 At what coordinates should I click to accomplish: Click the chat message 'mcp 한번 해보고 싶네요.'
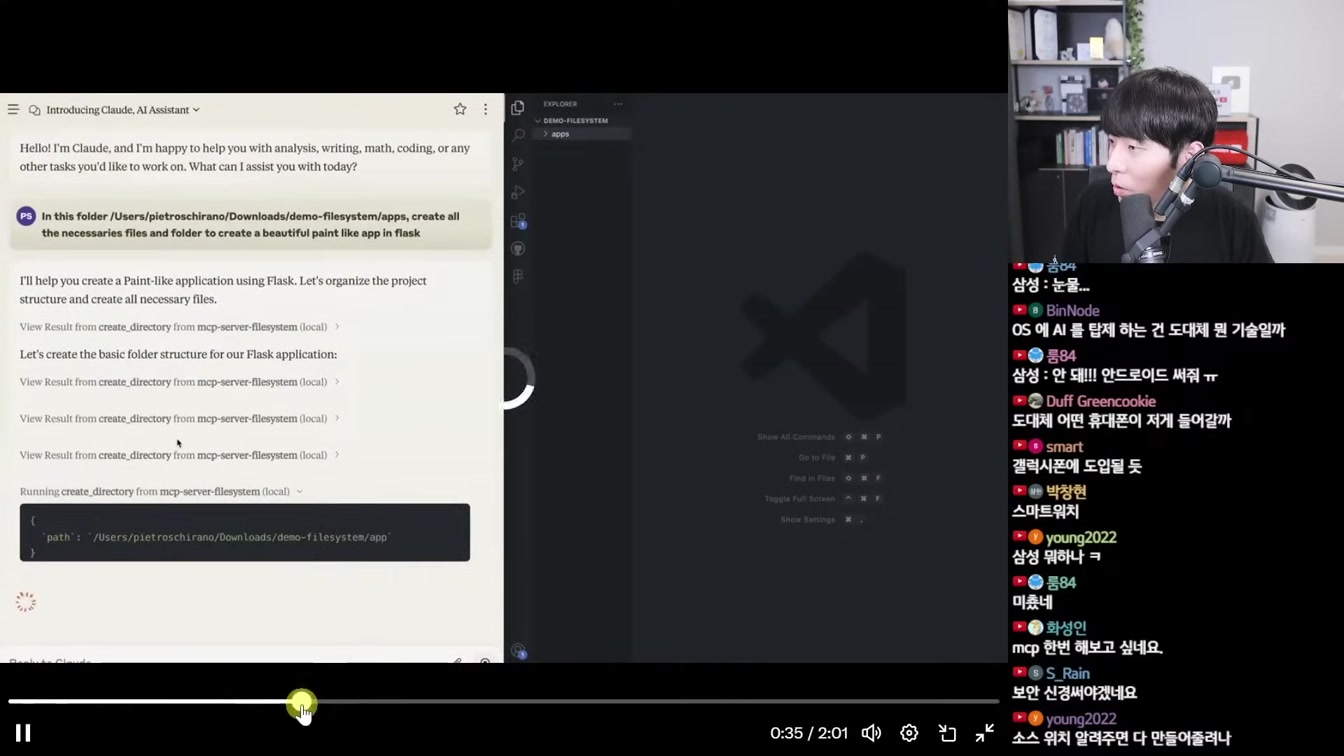(x=1087, y=647)
